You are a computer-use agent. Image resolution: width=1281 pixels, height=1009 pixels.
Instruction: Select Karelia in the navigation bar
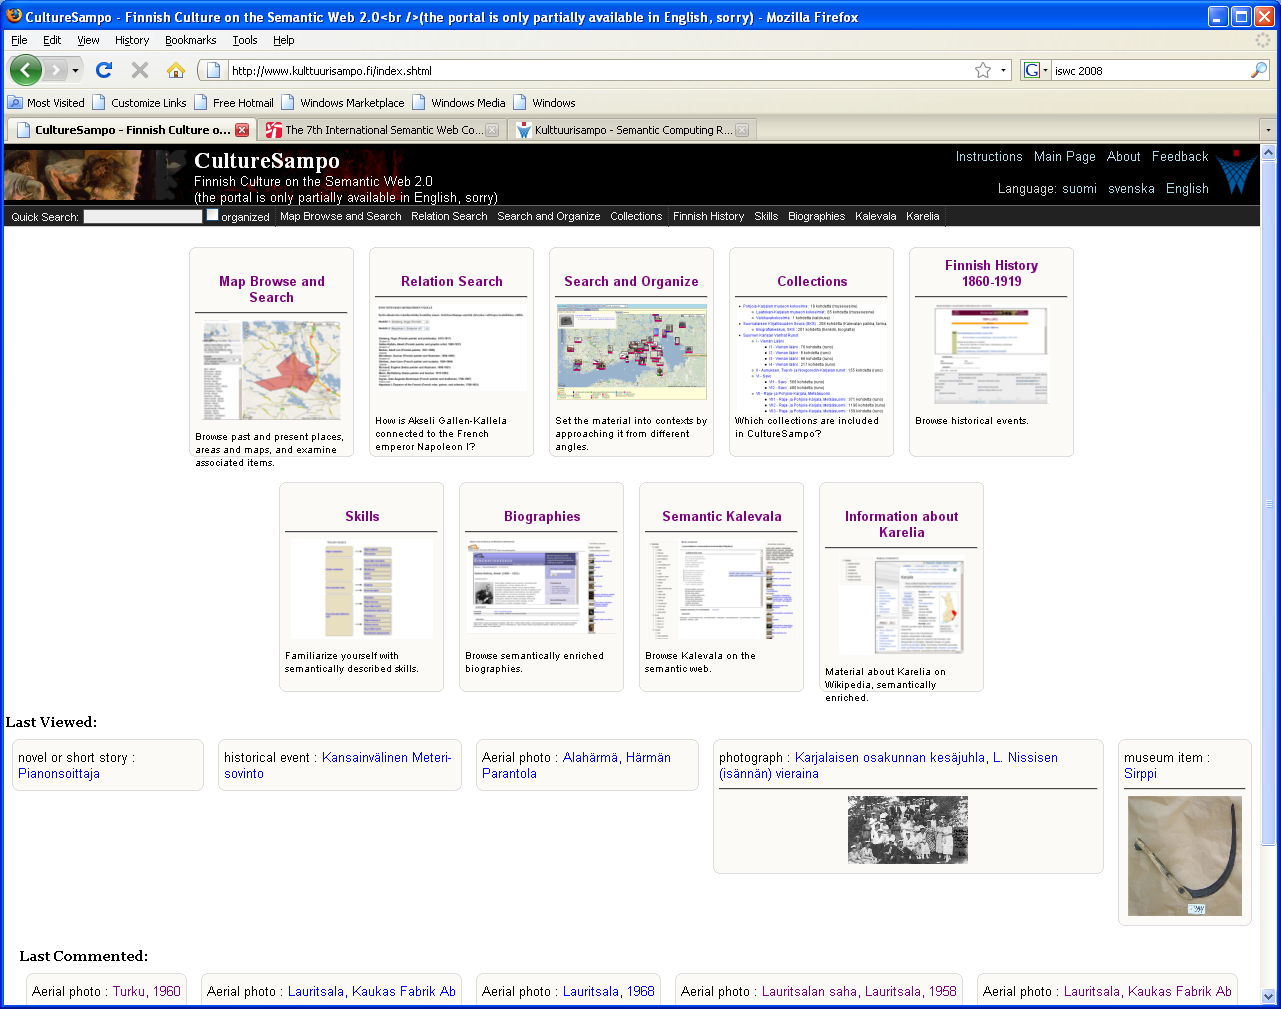click(x=922, y=216)
